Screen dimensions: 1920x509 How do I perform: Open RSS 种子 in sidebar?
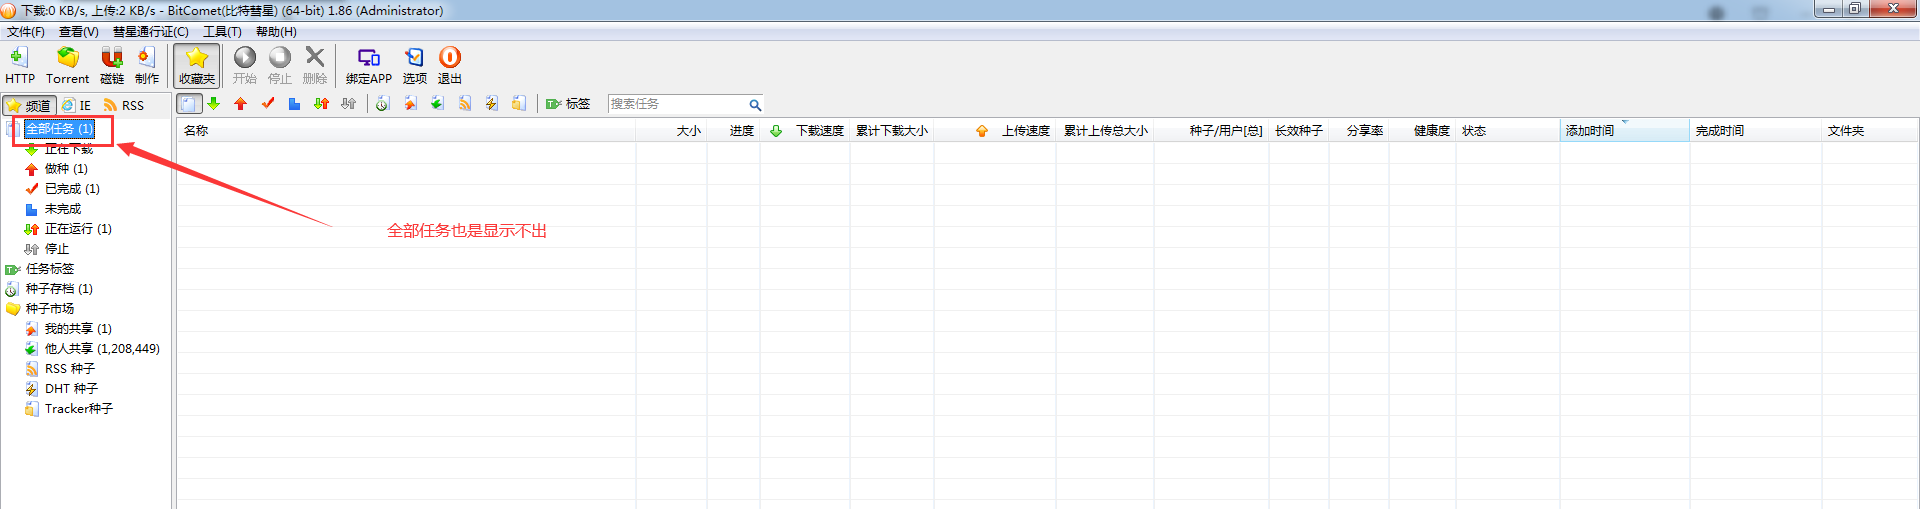tap(70, 369)
